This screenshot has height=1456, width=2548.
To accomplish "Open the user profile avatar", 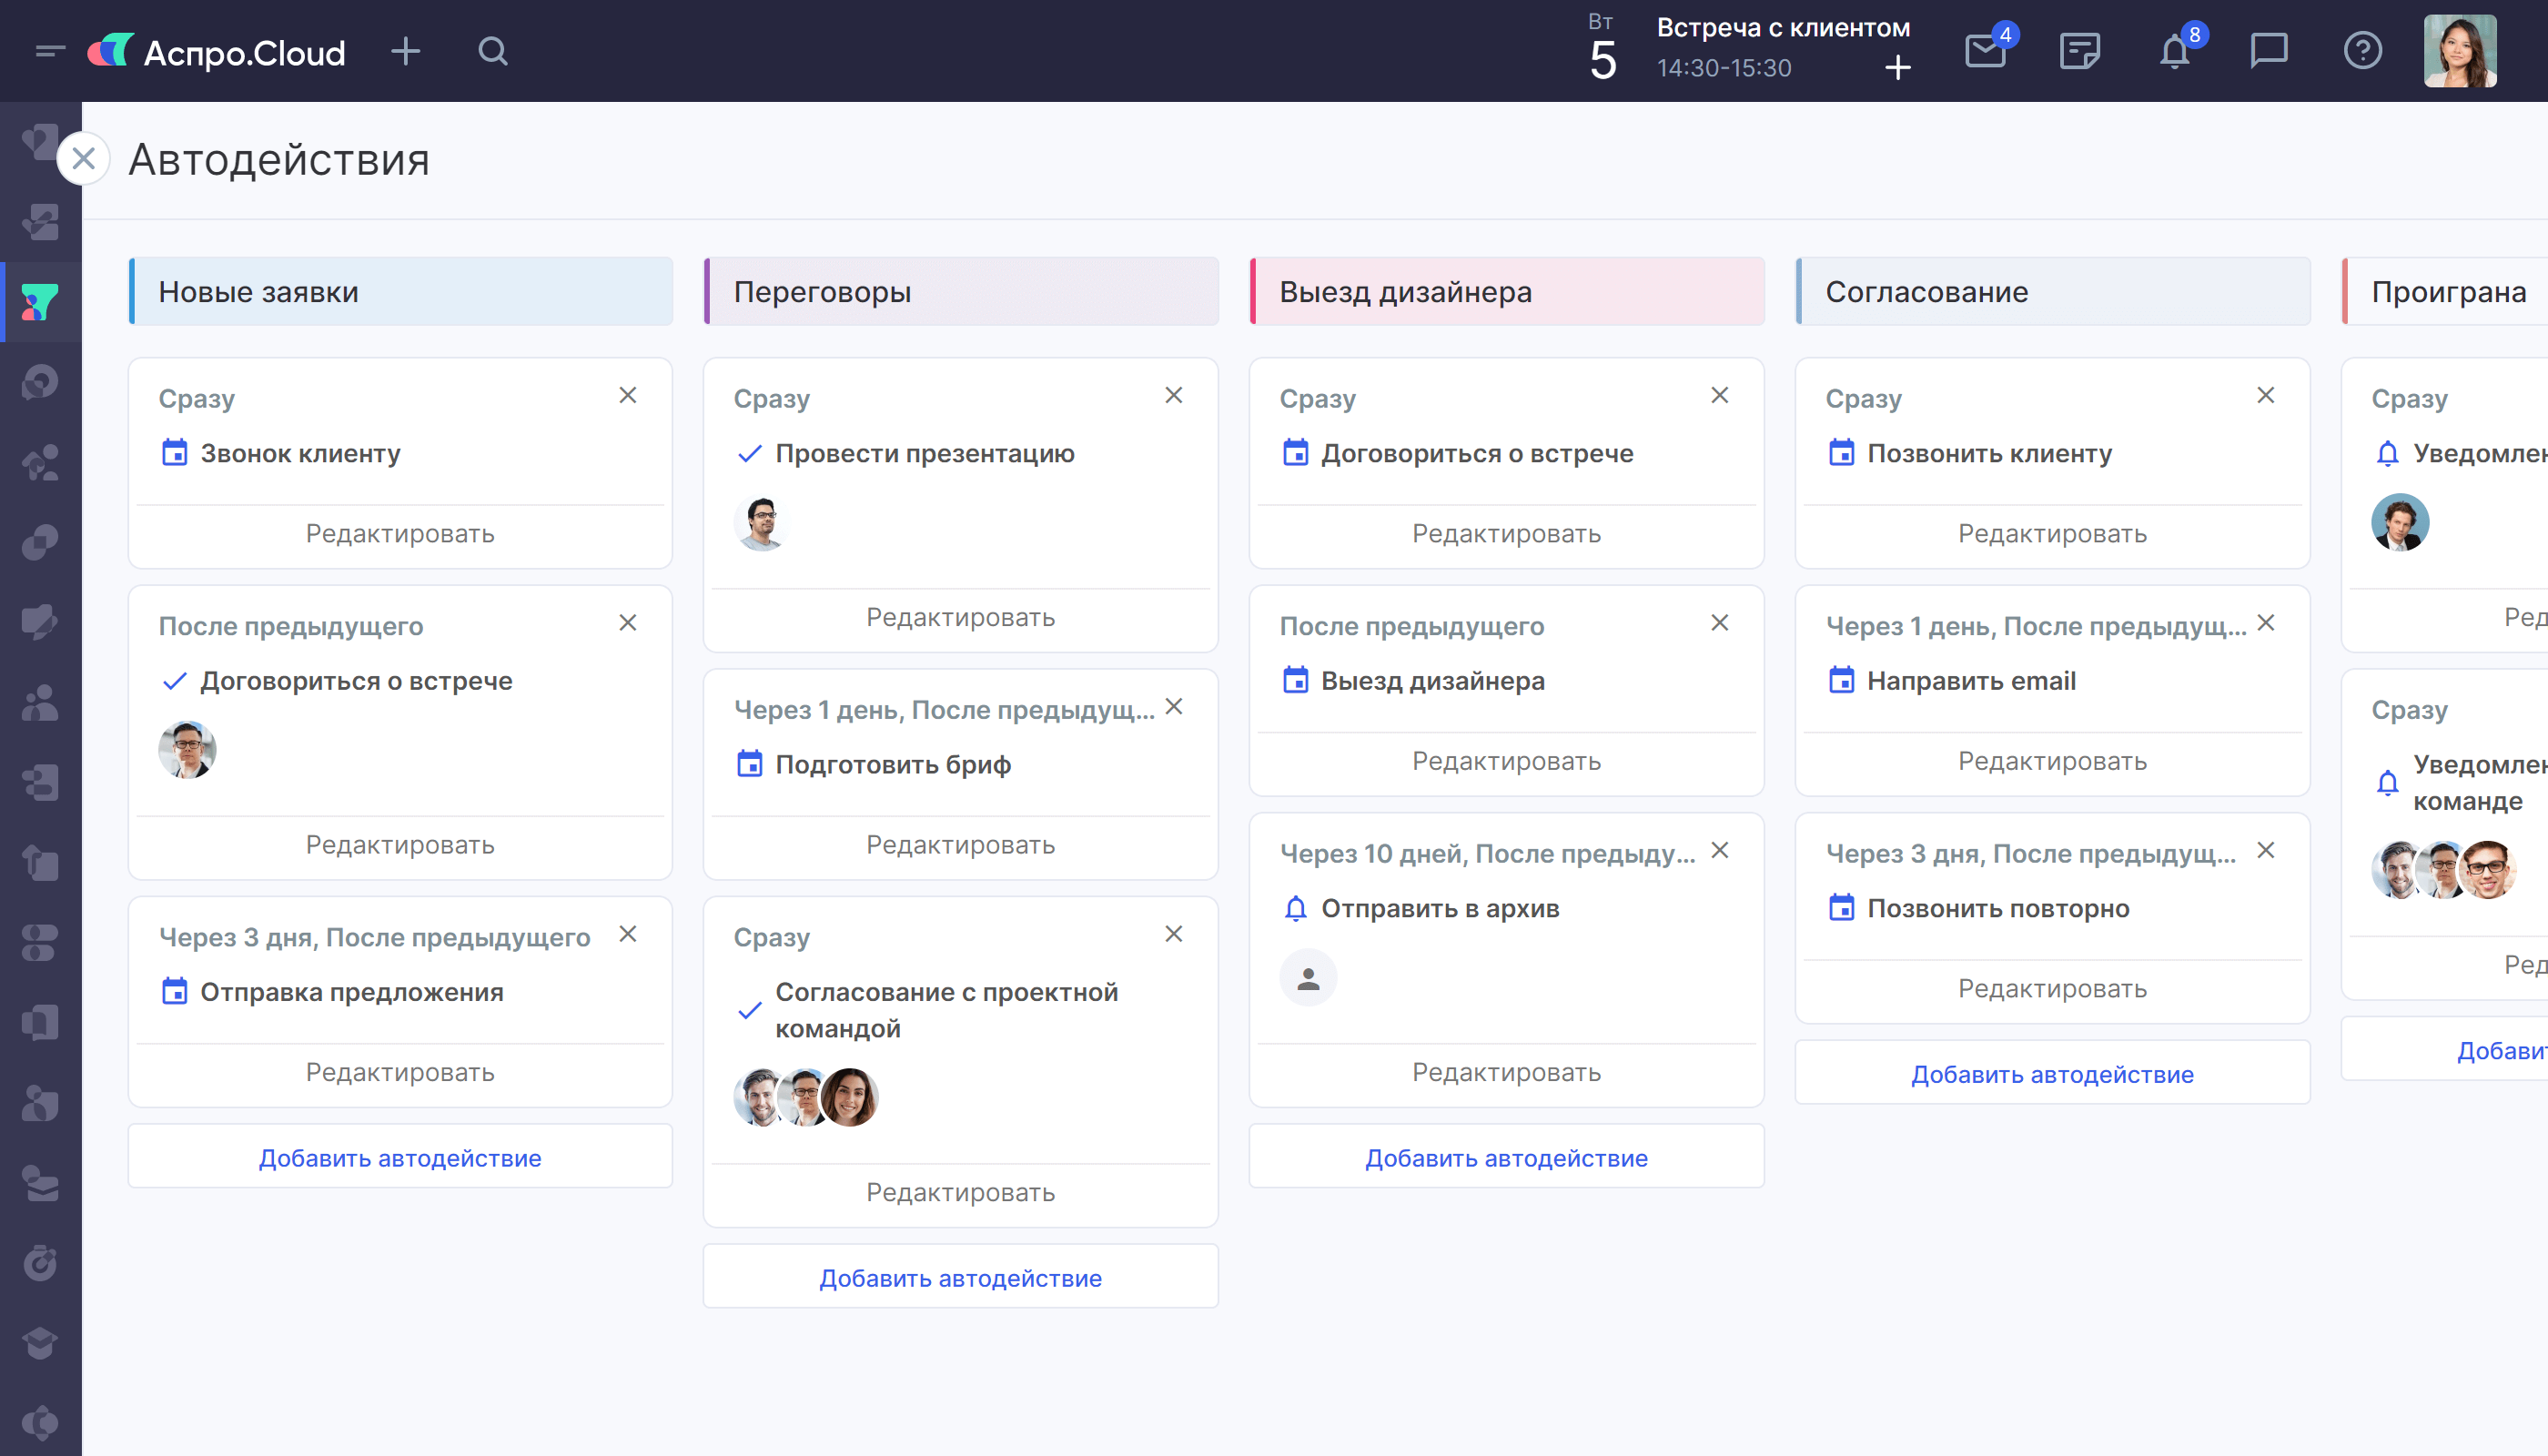I will (x=2460, y=50).
